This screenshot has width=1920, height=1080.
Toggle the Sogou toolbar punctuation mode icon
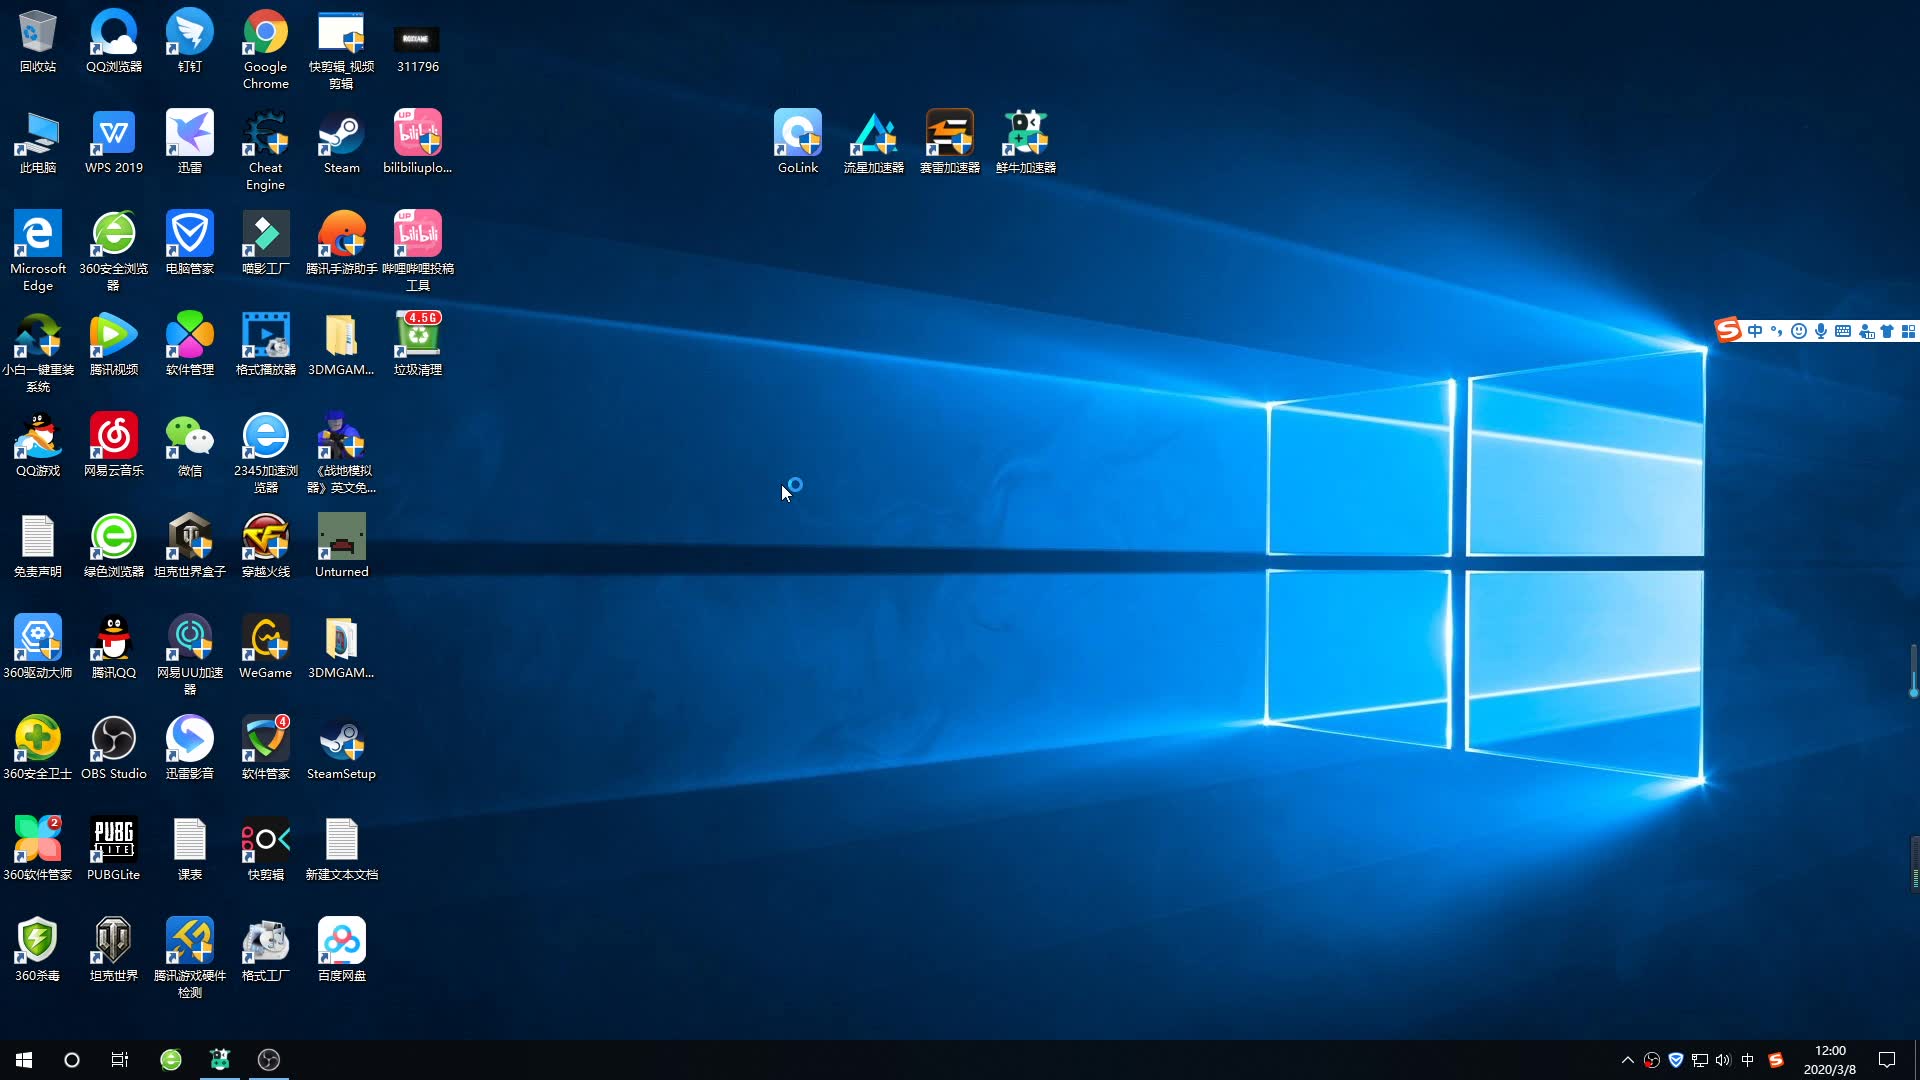coord(1777,331)
